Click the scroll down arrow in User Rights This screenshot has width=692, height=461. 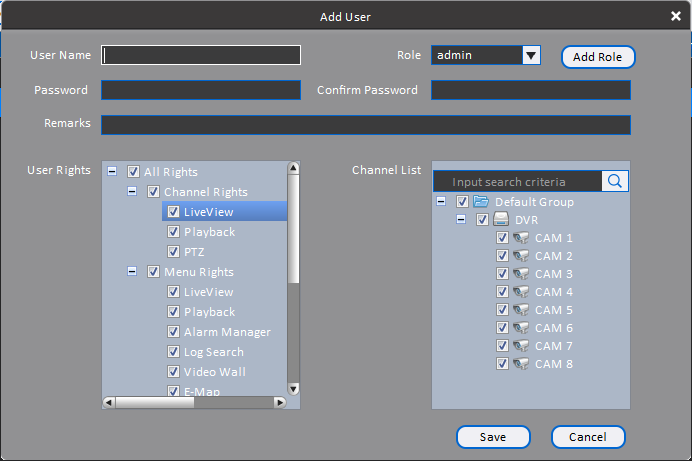(293, 388)
